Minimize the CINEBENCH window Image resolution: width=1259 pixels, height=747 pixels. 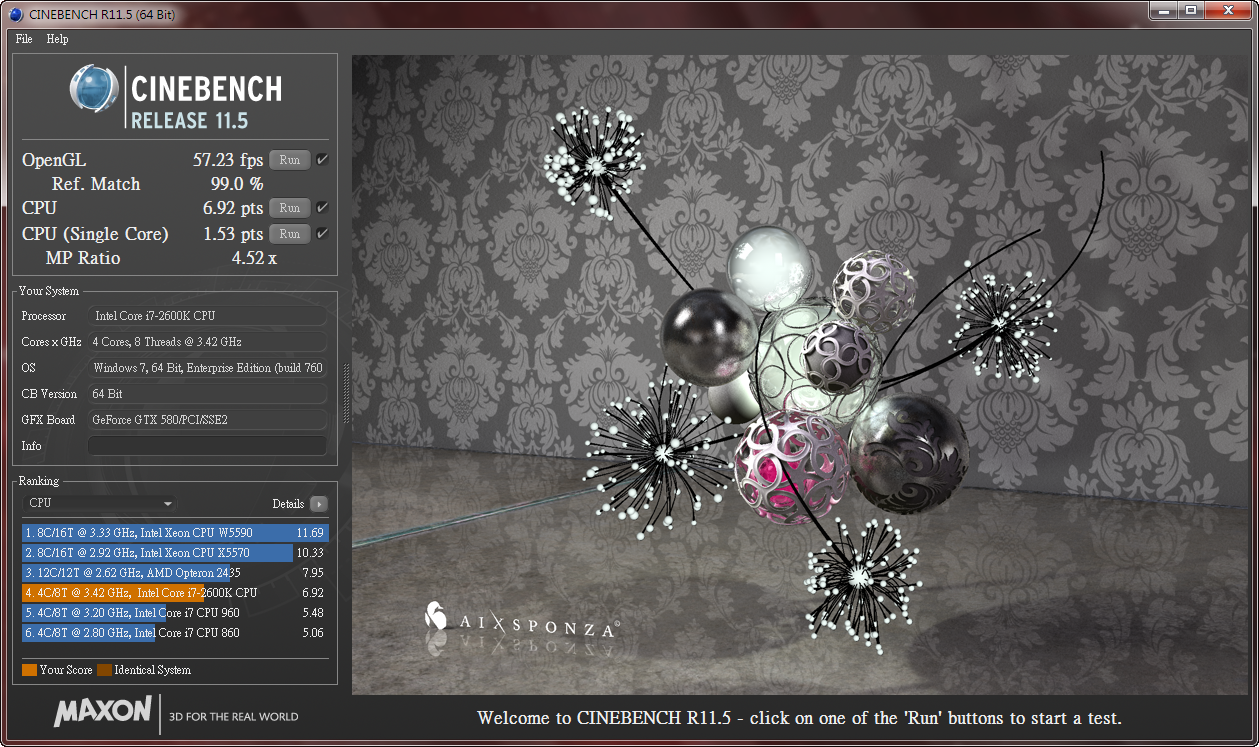(x=1163, y=10)
